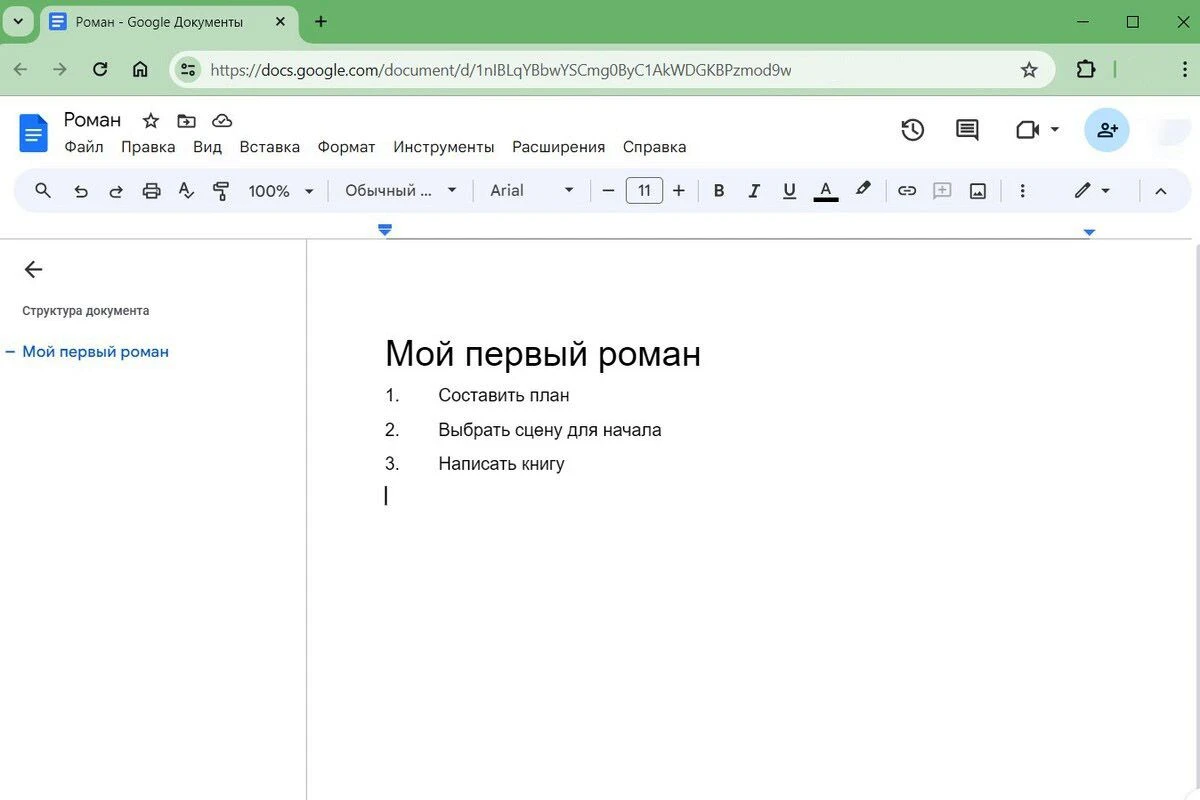Click the document title Роман

point(92,120)
